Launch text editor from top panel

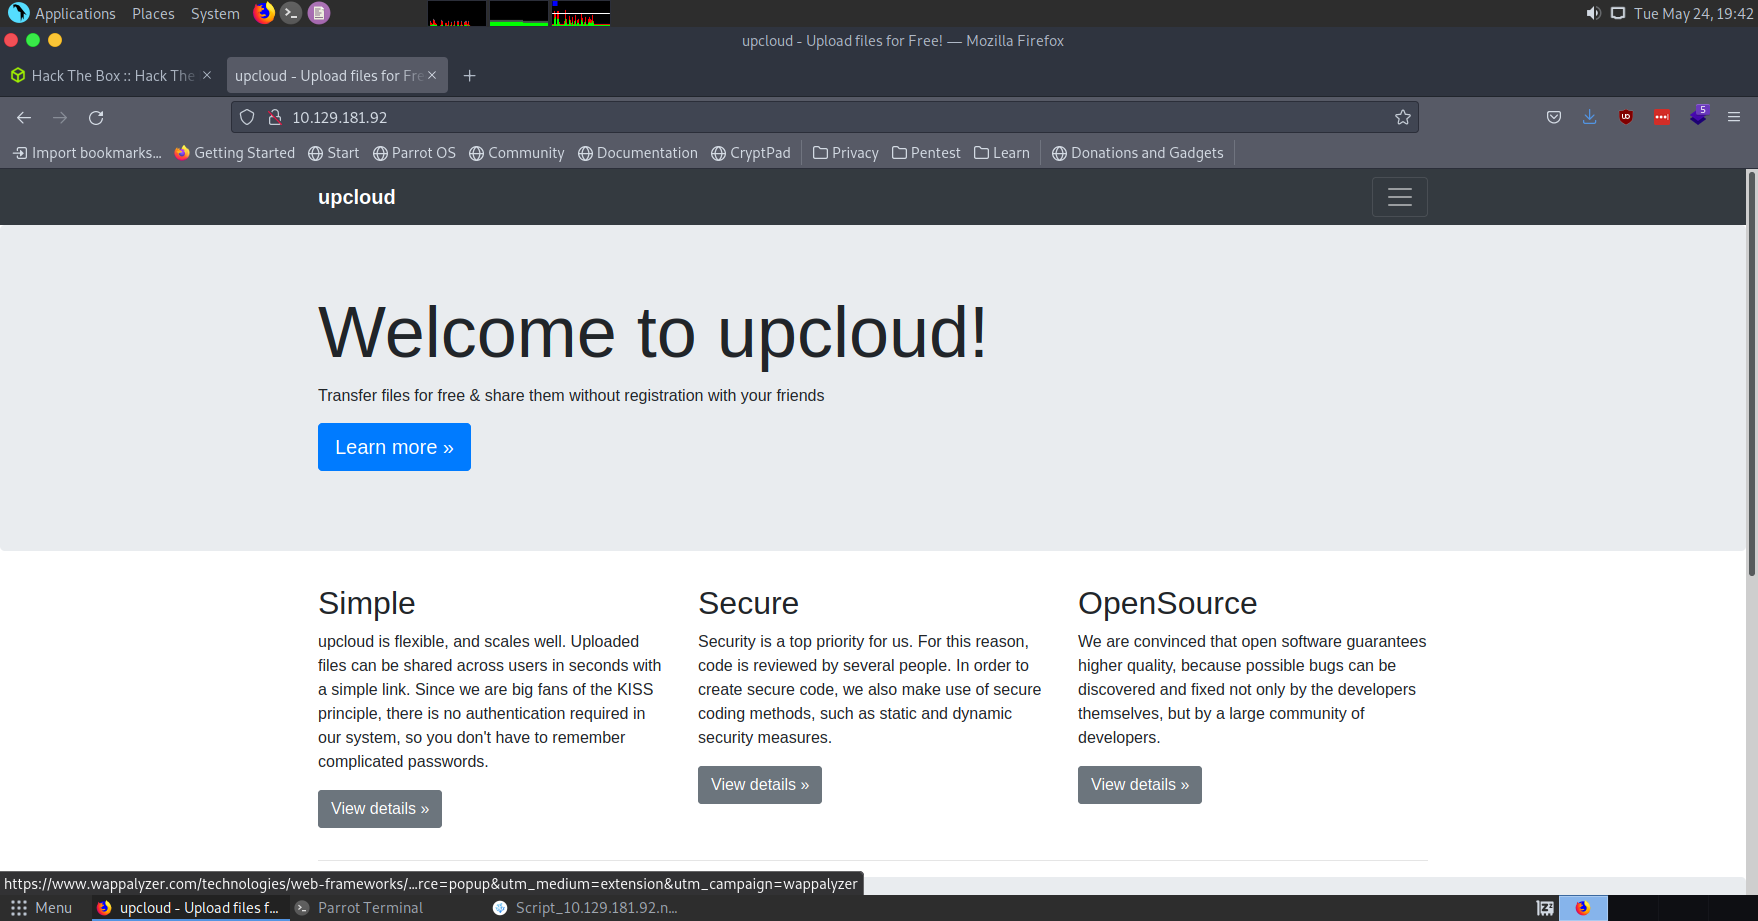[x=319, y=13]
